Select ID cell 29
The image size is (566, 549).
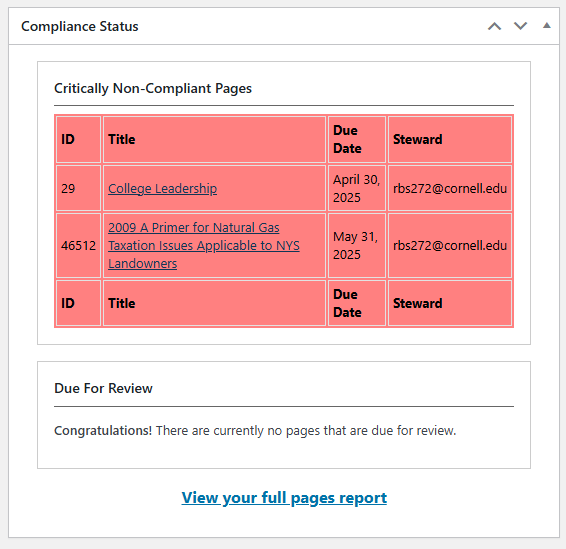(x=79, y=188)
